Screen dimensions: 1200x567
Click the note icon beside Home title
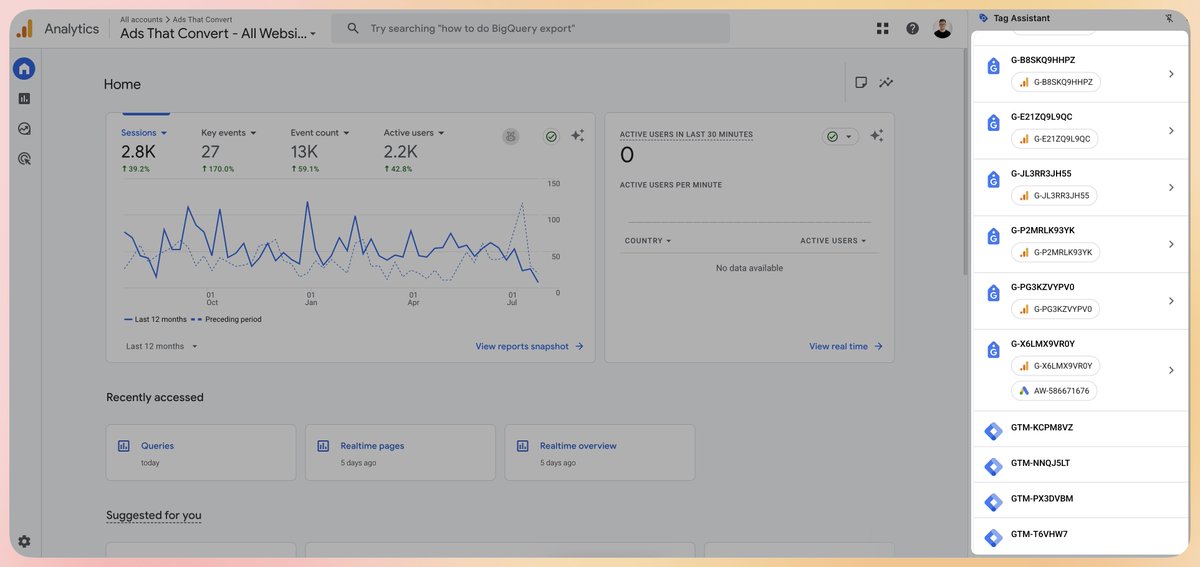pyautogui.click(x=860, y=82)
